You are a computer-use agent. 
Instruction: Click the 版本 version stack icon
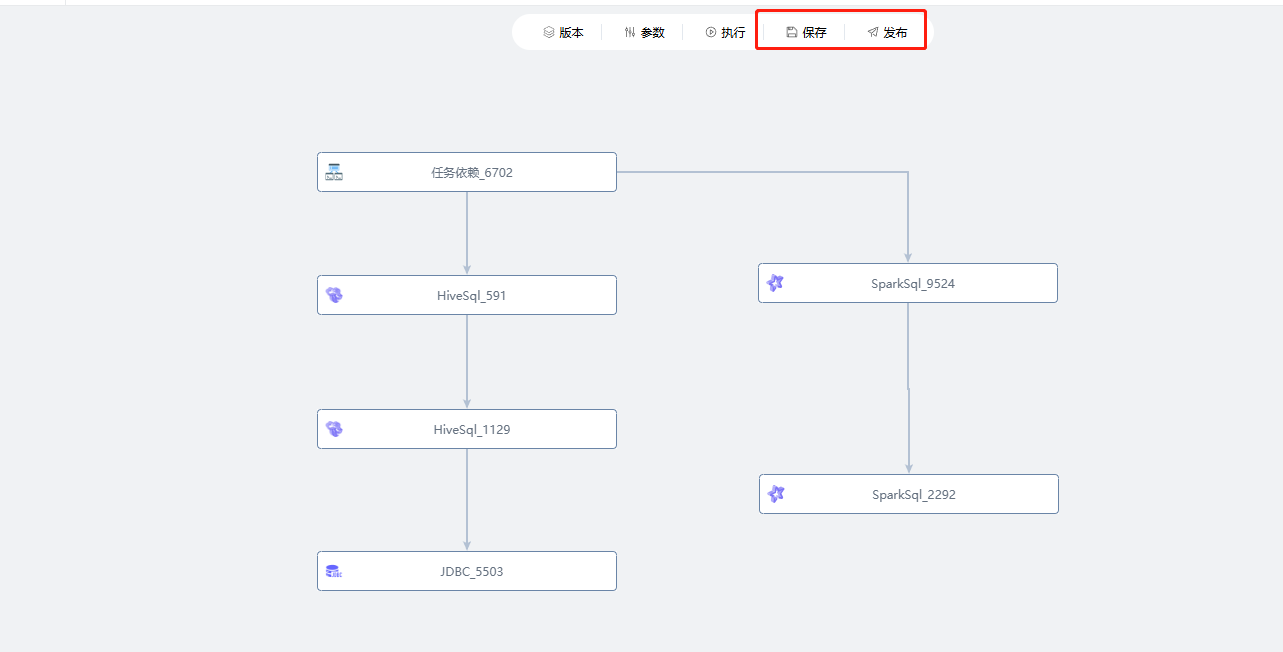pos(549,32)
